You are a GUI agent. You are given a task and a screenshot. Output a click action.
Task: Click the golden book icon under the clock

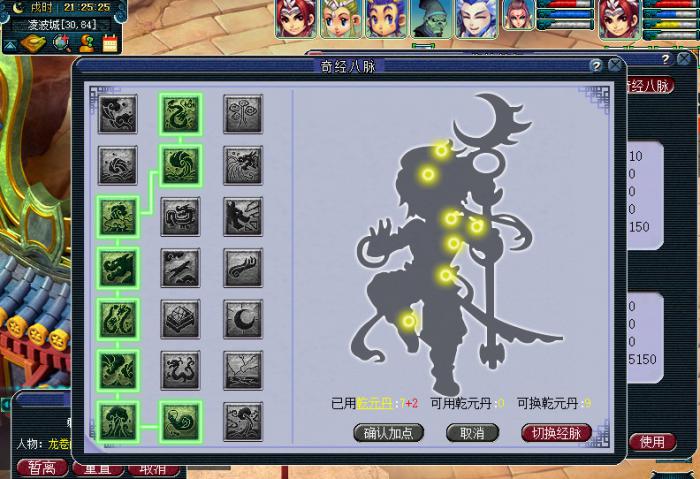tap(34, 43)
